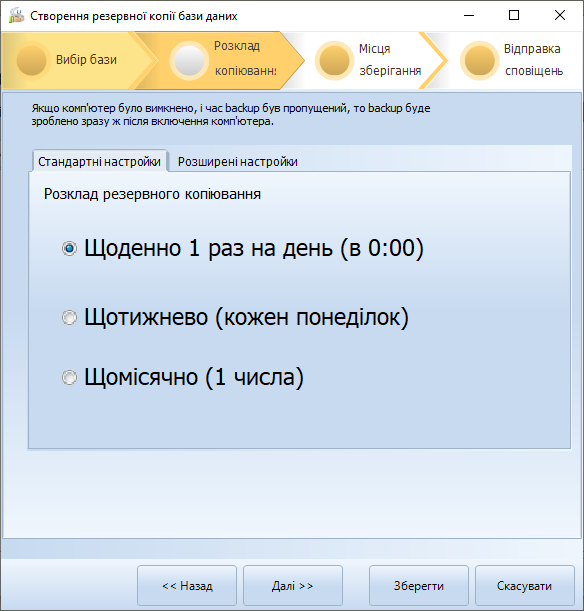This screenshot has height=611, width=584.
Task: Switch to the Стандартні настройки tab
Action: pos(99,161)
